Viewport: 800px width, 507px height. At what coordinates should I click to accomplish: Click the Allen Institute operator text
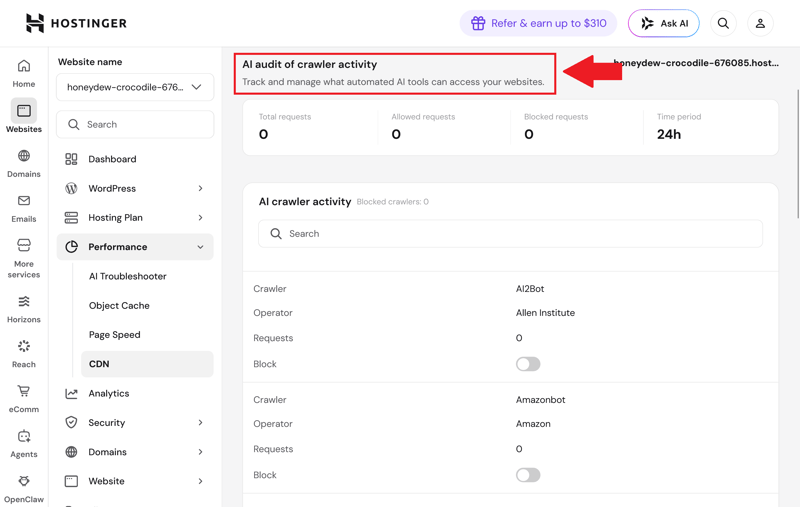coord(545,313)
